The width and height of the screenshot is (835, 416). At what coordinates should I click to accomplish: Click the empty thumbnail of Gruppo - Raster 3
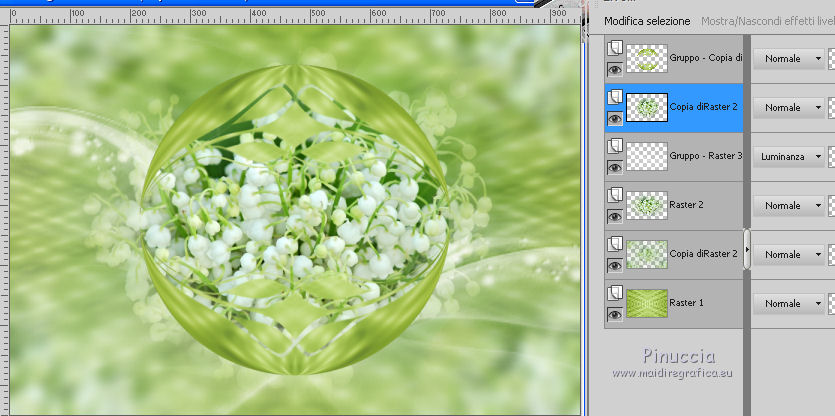646,156
